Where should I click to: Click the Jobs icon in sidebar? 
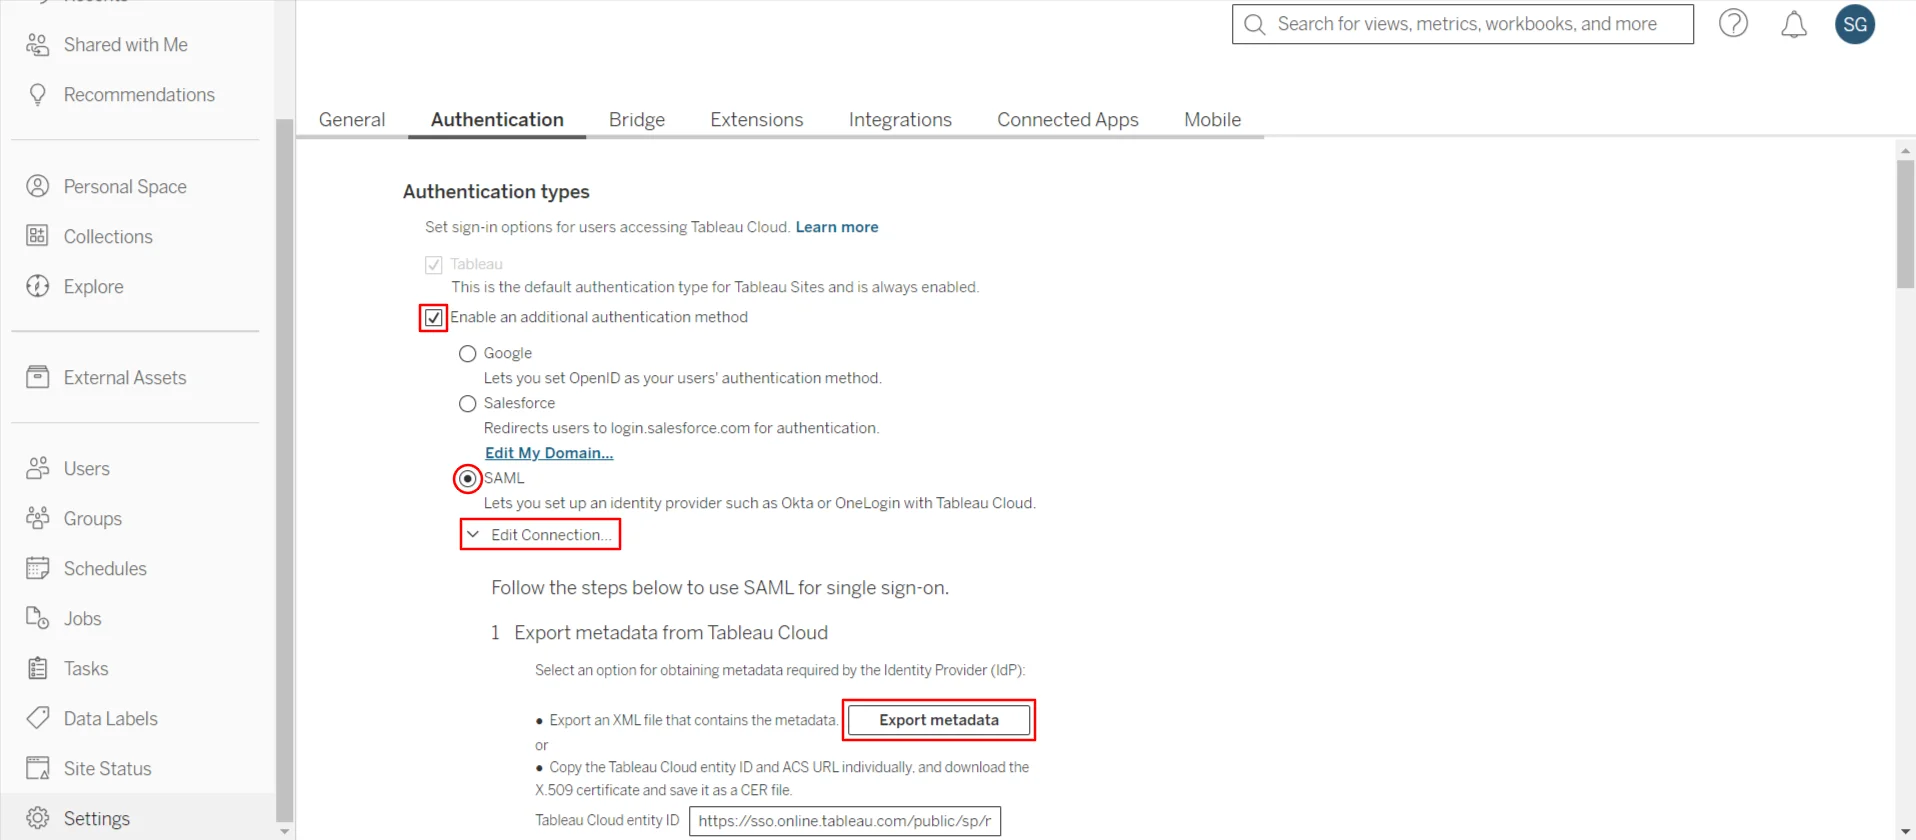(x=37, y=618)
